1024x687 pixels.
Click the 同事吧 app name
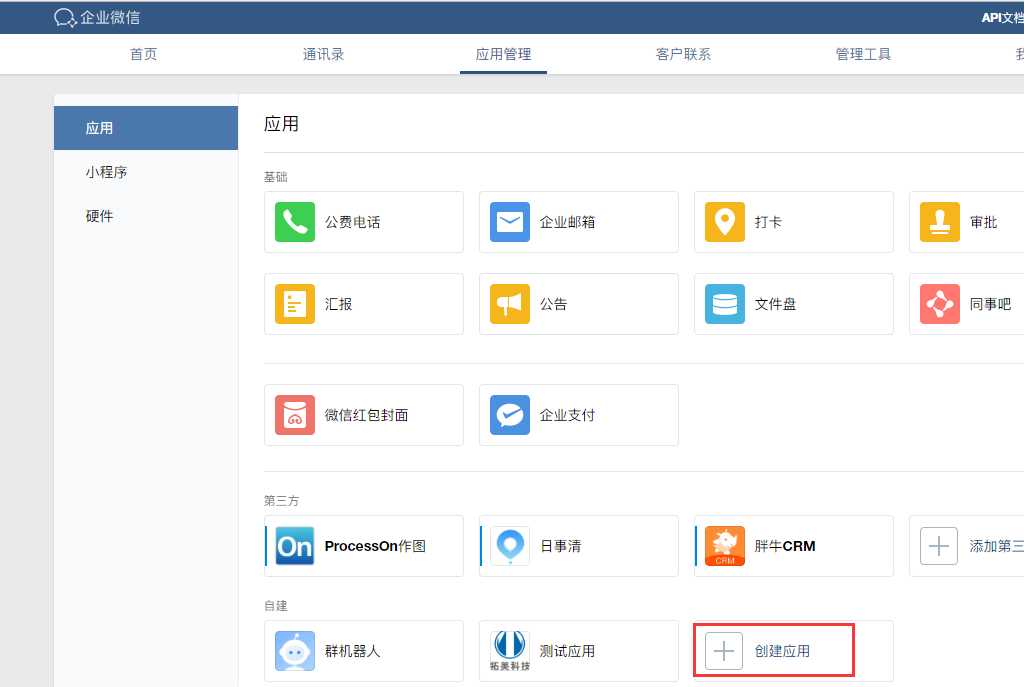click(991, 304)
